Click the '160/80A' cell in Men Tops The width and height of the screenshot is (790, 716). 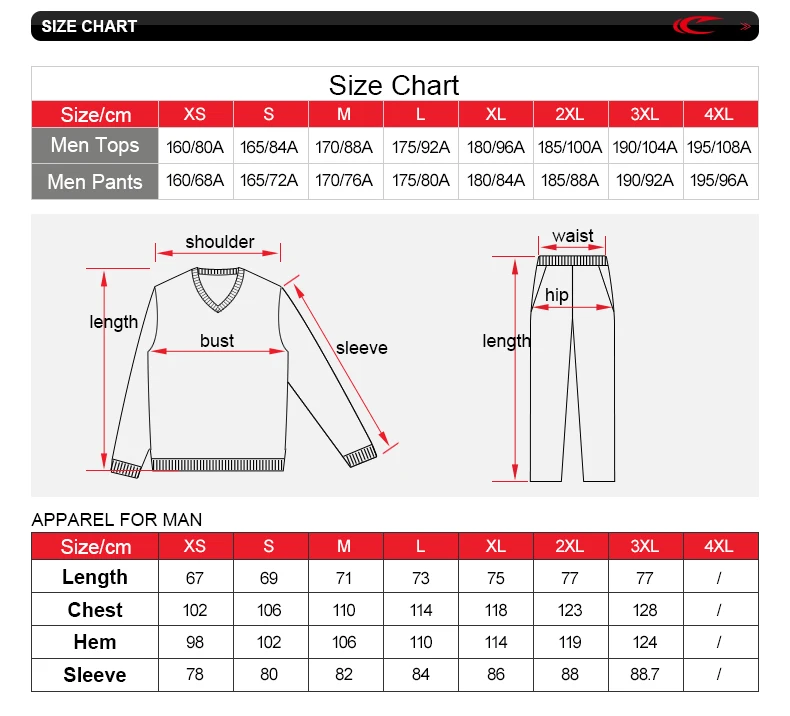(195, 147)
